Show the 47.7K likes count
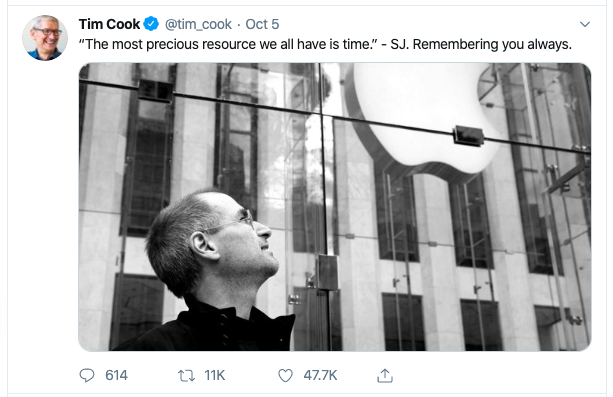Viewport: 613px width, 397px height. 320,375
